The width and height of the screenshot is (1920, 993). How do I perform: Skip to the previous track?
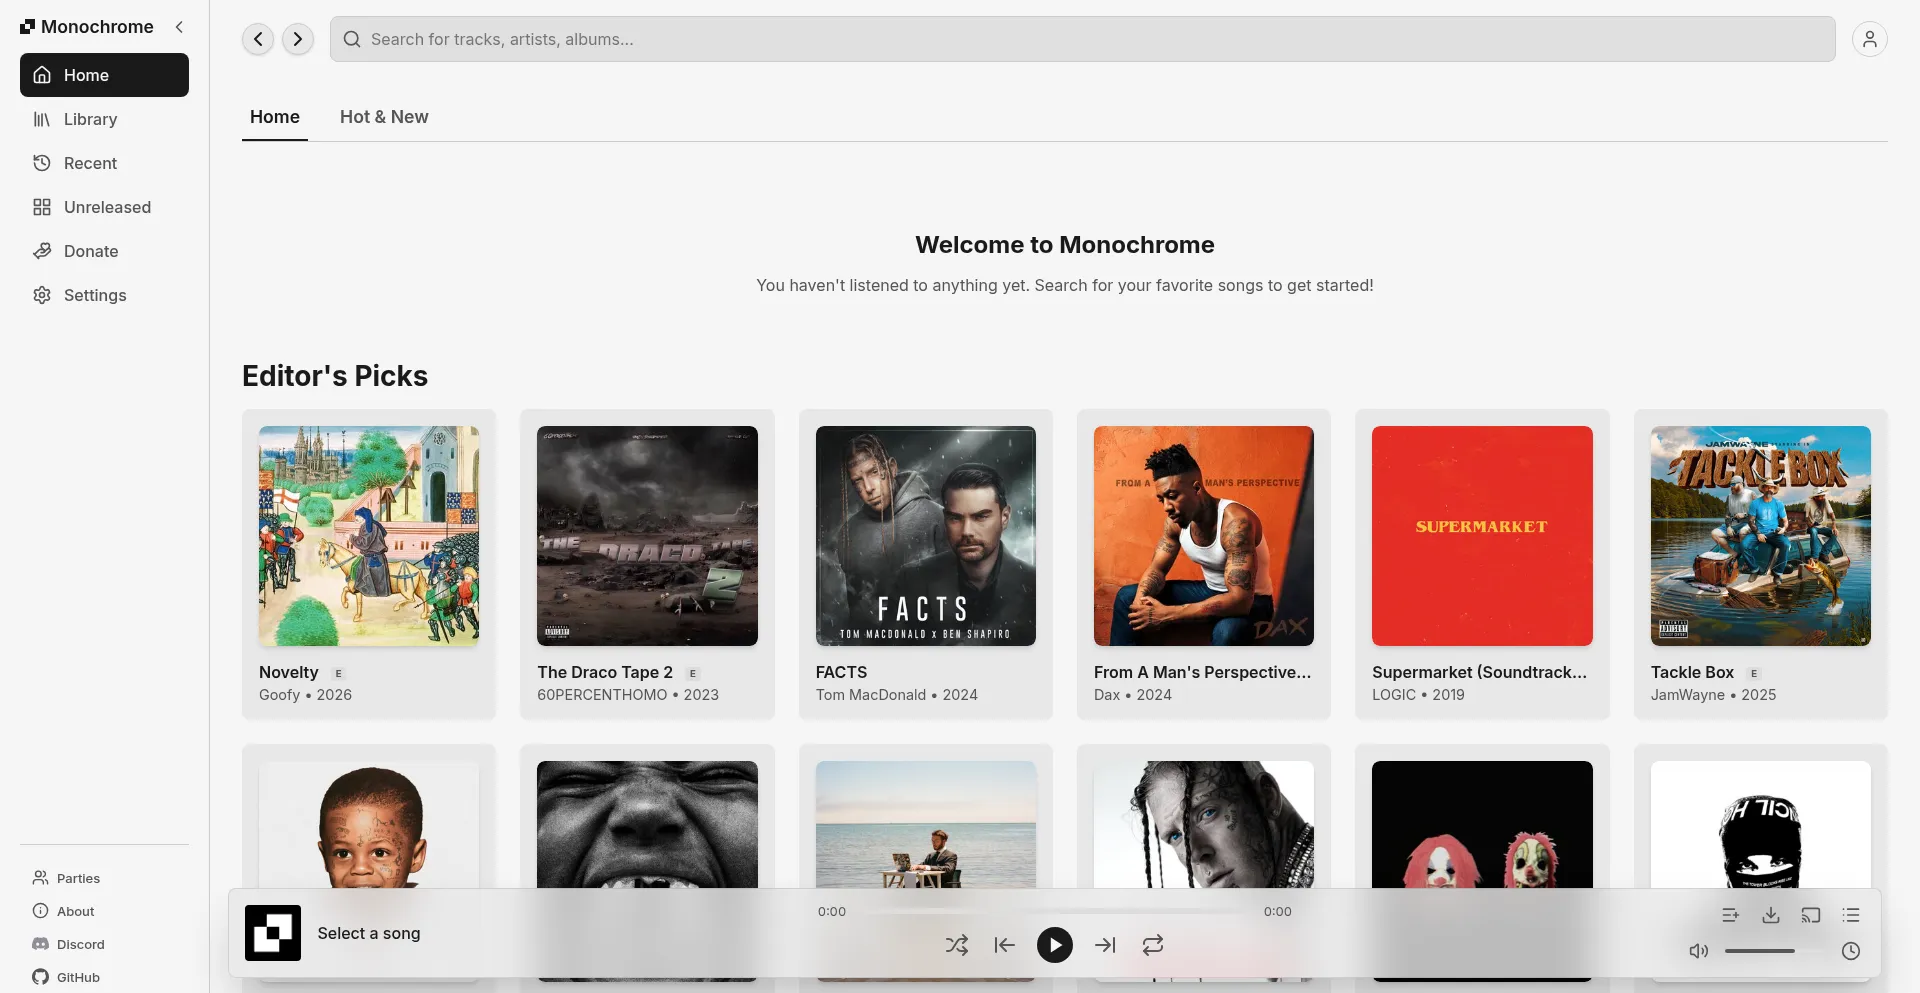click(x=1005, y=945)
